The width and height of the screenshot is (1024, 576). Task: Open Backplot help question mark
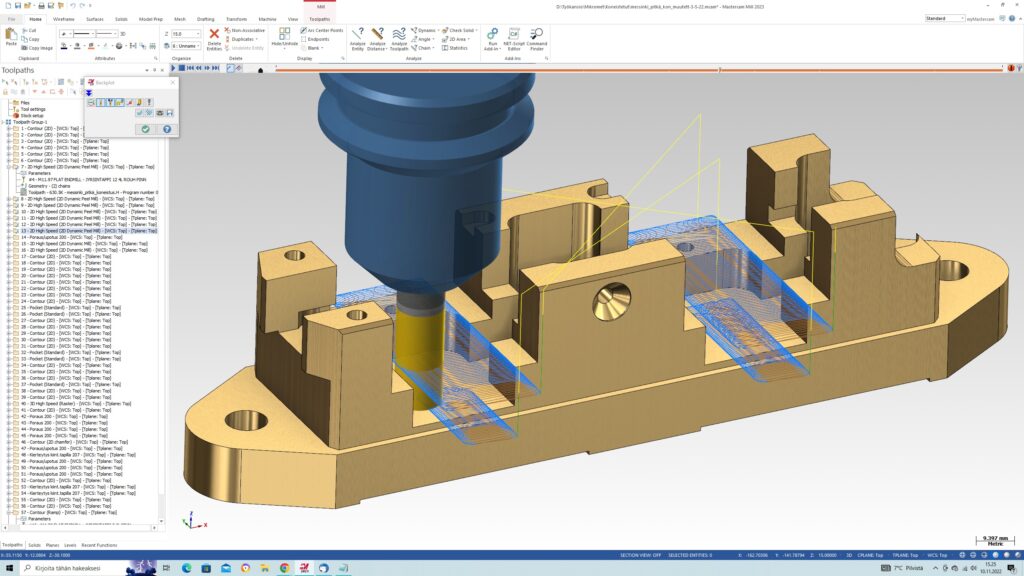166,129
